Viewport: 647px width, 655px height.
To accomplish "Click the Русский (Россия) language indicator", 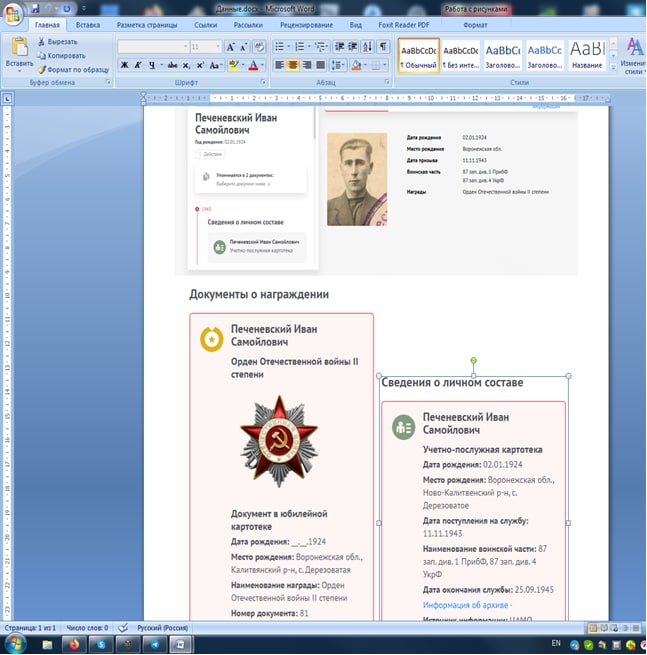I will [162, 628].
